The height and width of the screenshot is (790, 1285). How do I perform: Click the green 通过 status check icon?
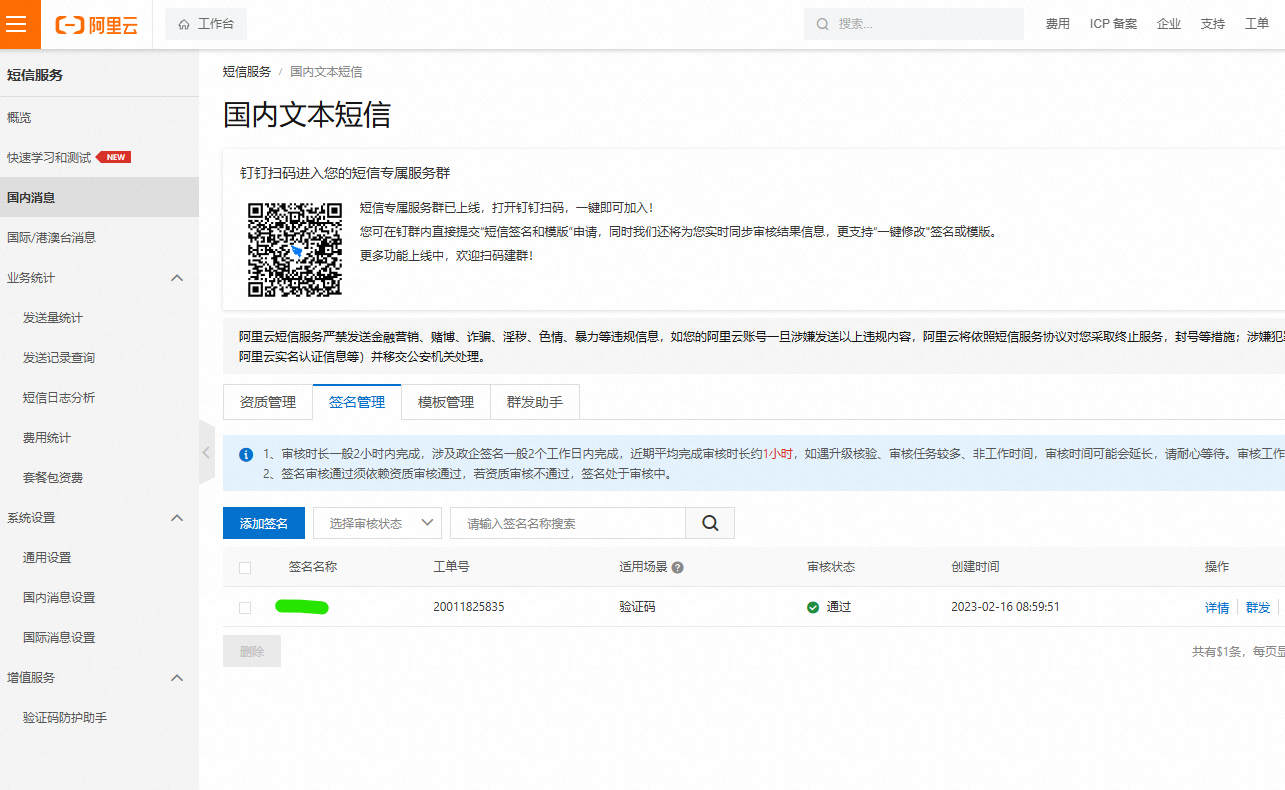coord(813,607)
